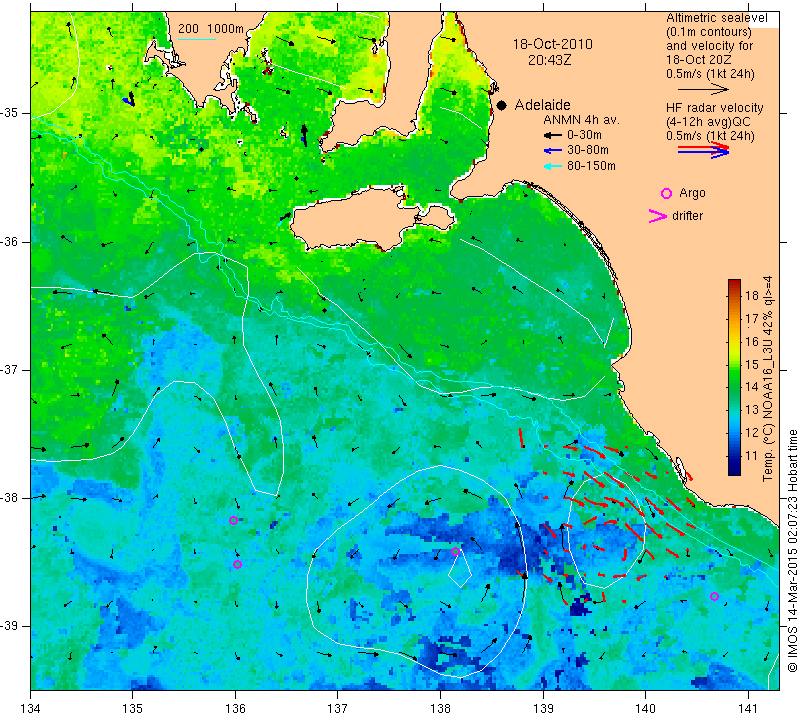Click the 'drifter' legend label
The width and height of the screenshot is (800, 720).
[x=687, y=216]
